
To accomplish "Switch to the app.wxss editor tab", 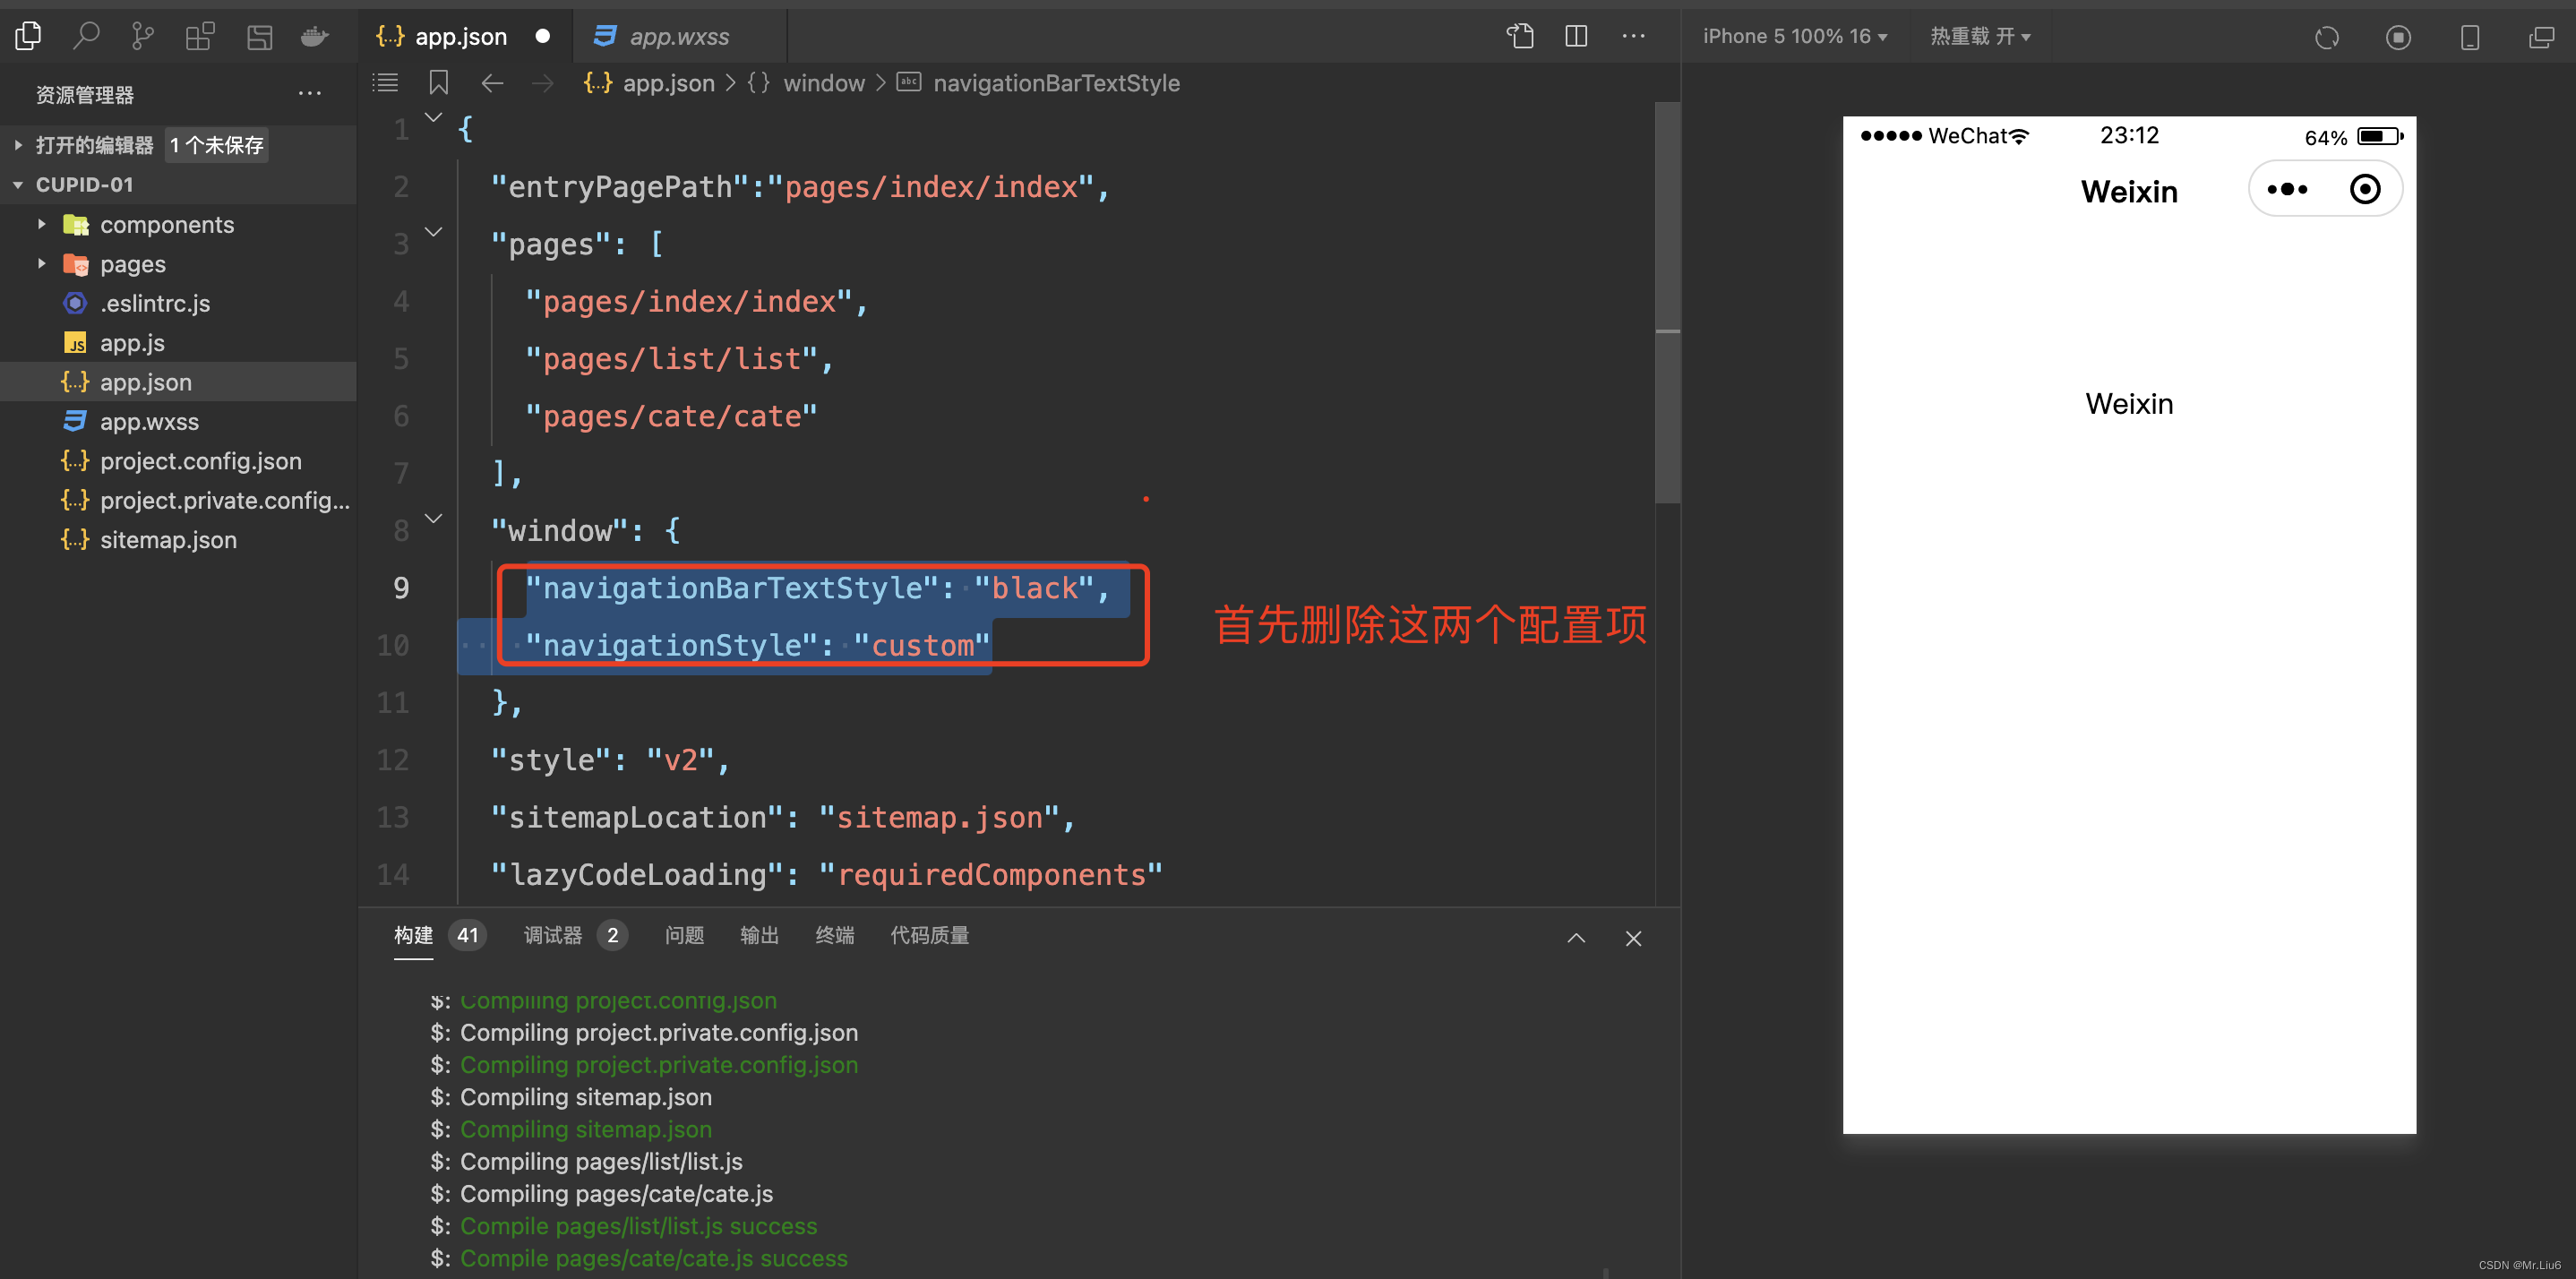I will 678,37.
